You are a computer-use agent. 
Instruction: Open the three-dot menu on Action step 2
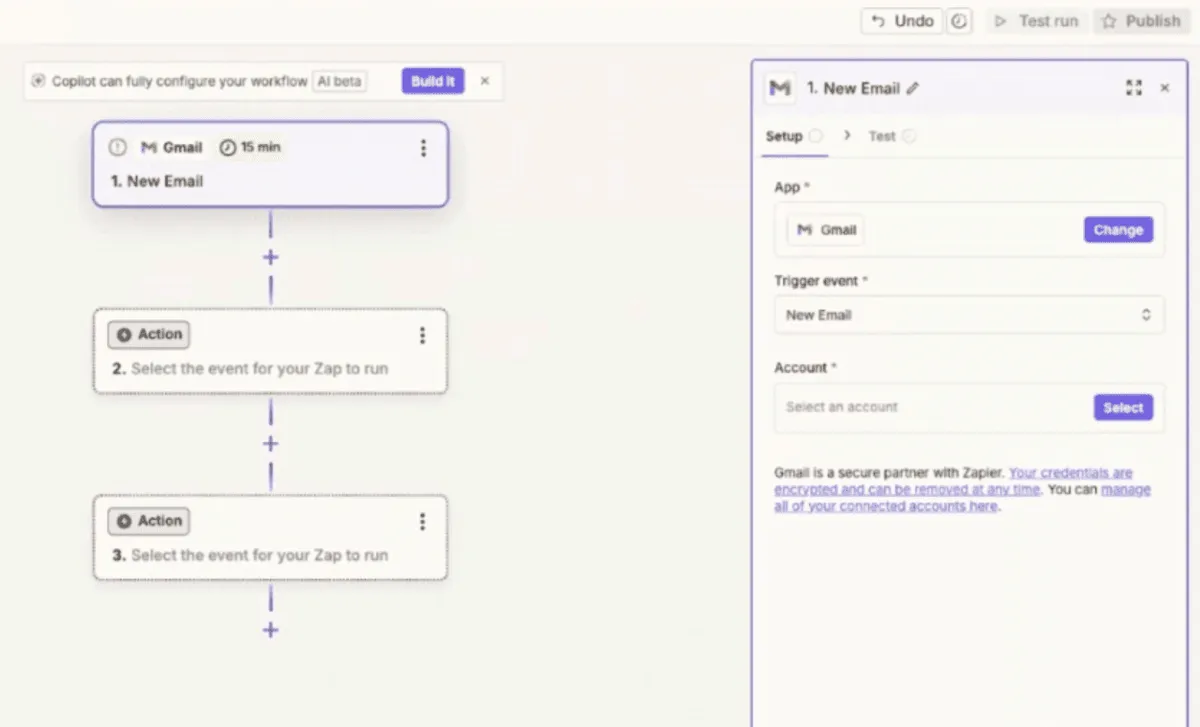(x=422, y=336)
